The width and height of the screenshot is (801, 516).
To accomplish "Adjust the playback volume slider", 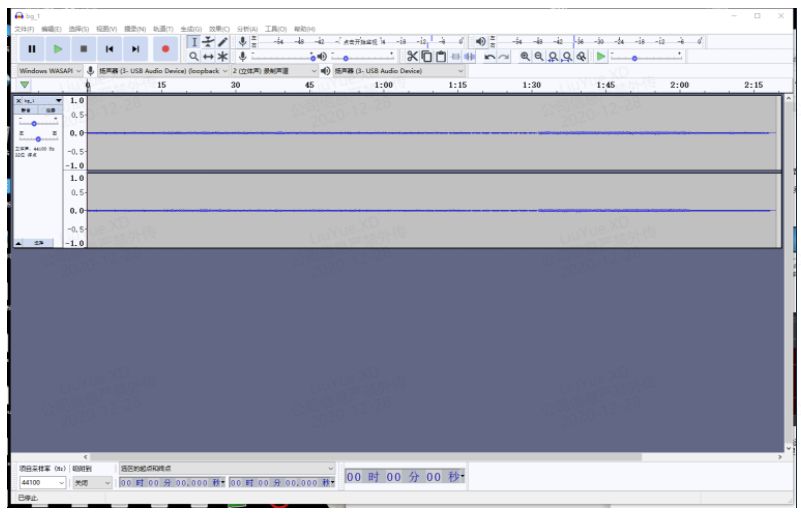I will pos(363,56).
